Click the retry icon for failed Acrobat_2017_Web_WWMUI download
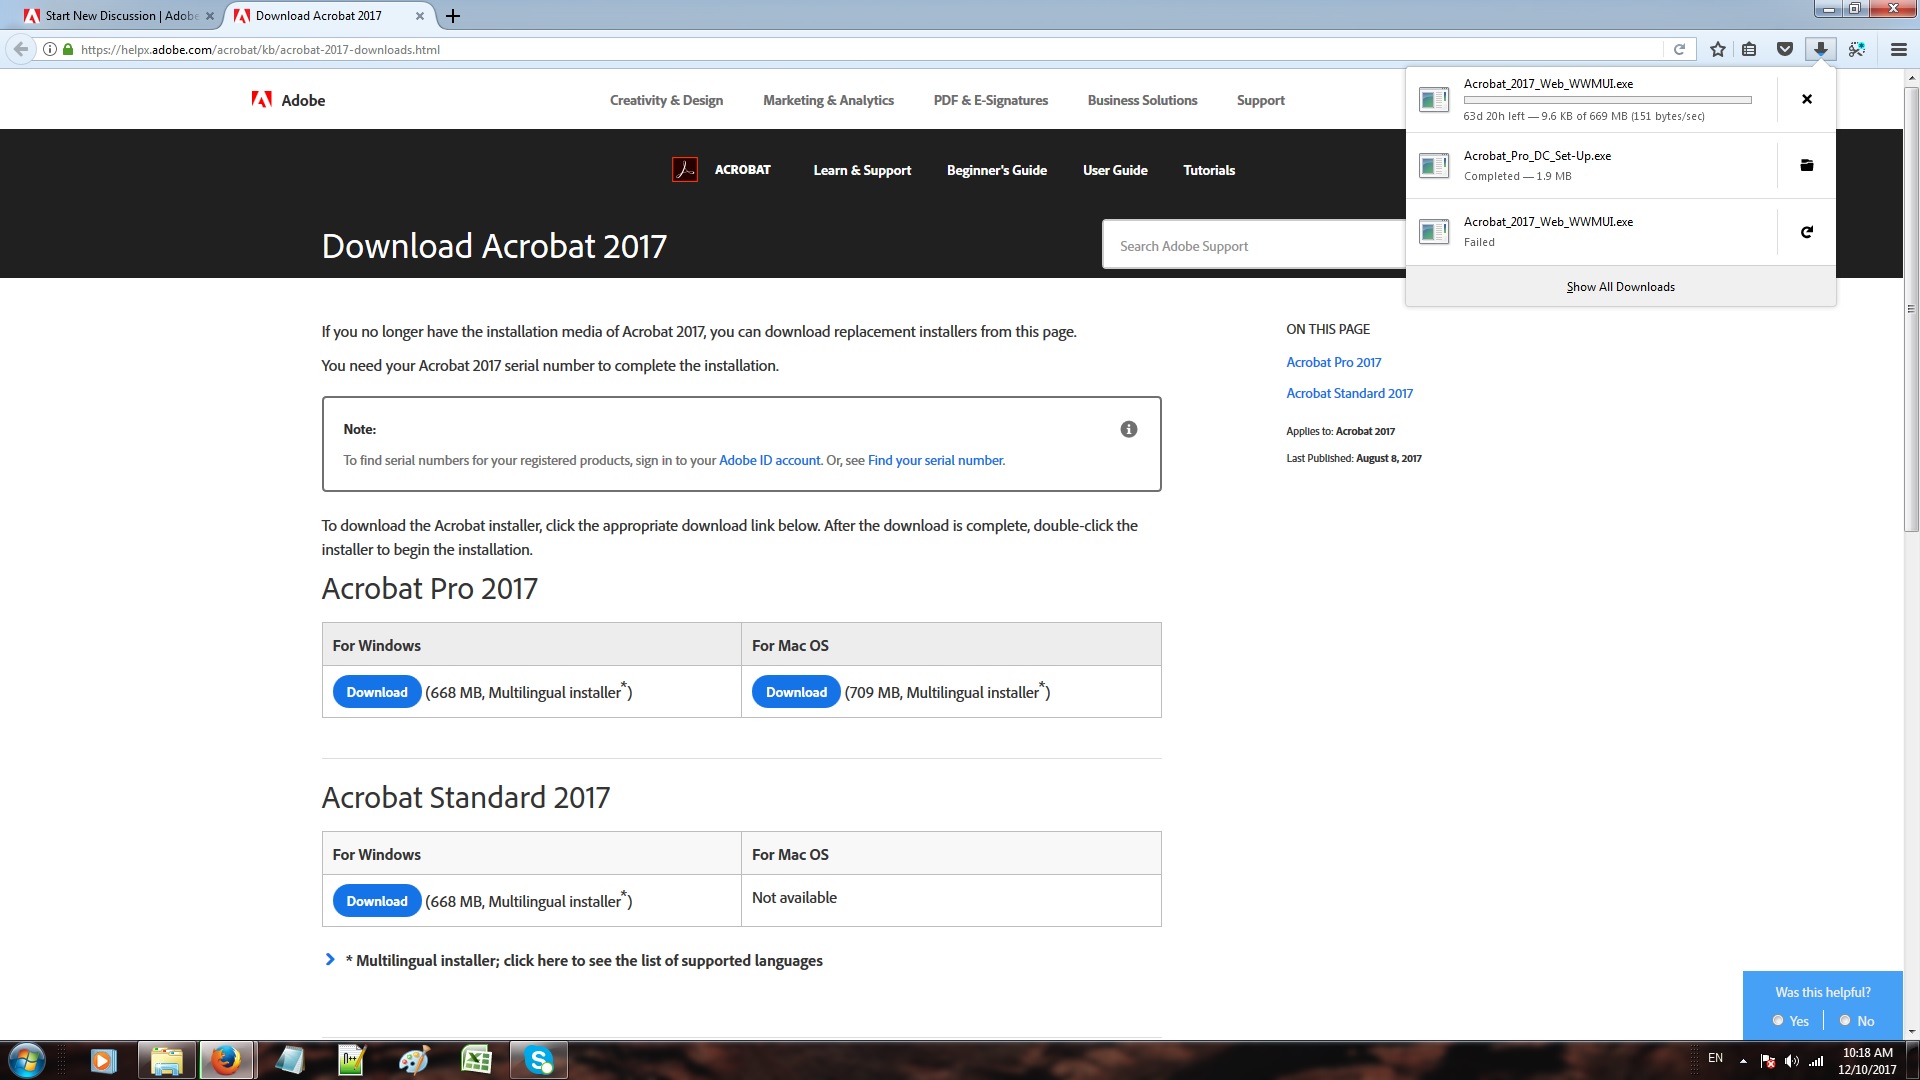The width and height of the screenshot is (1920, 1080). pyautogui.click(x=1807, y=231)
